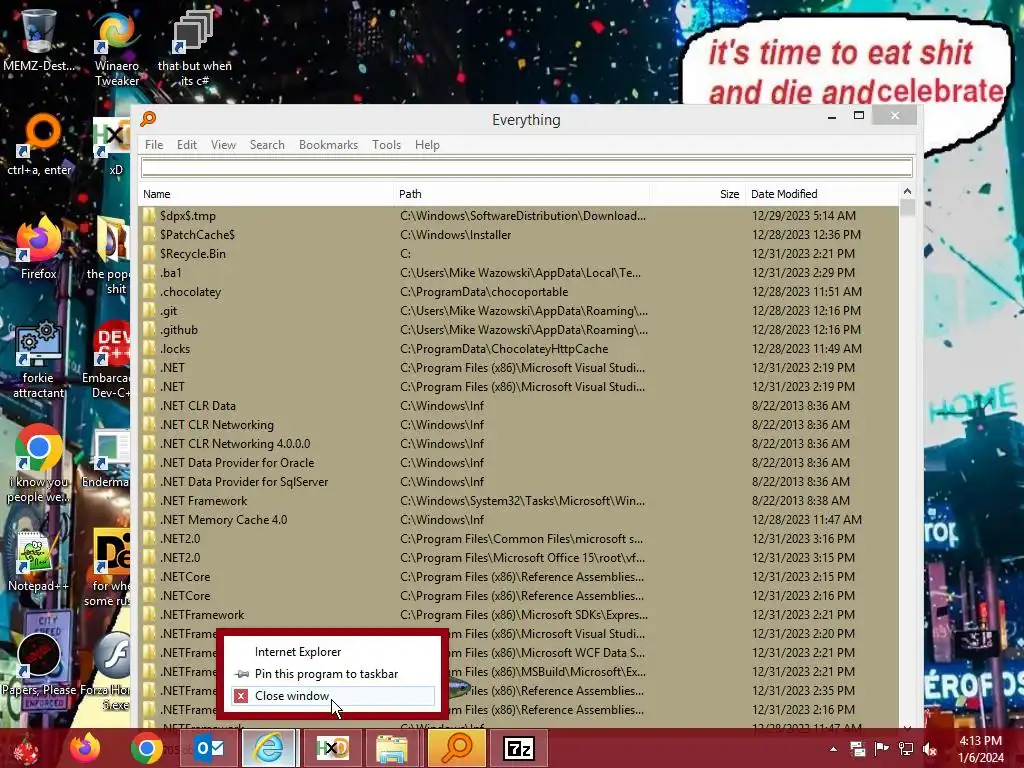This screenshot has width=1024, height=768.
Task: Select .NET Data Provider for Oracle row
Action: pyautogui.click(x=518, y=462)
